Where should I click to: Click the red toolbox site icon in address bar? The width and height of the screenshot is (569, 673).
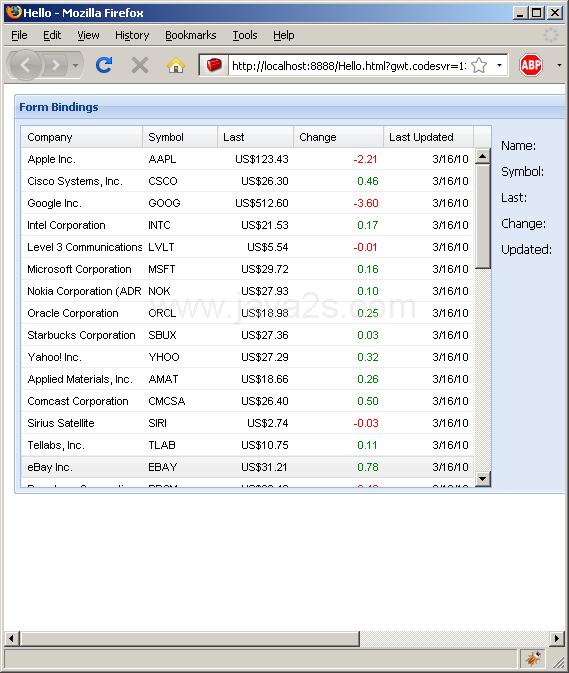point(214,65)
